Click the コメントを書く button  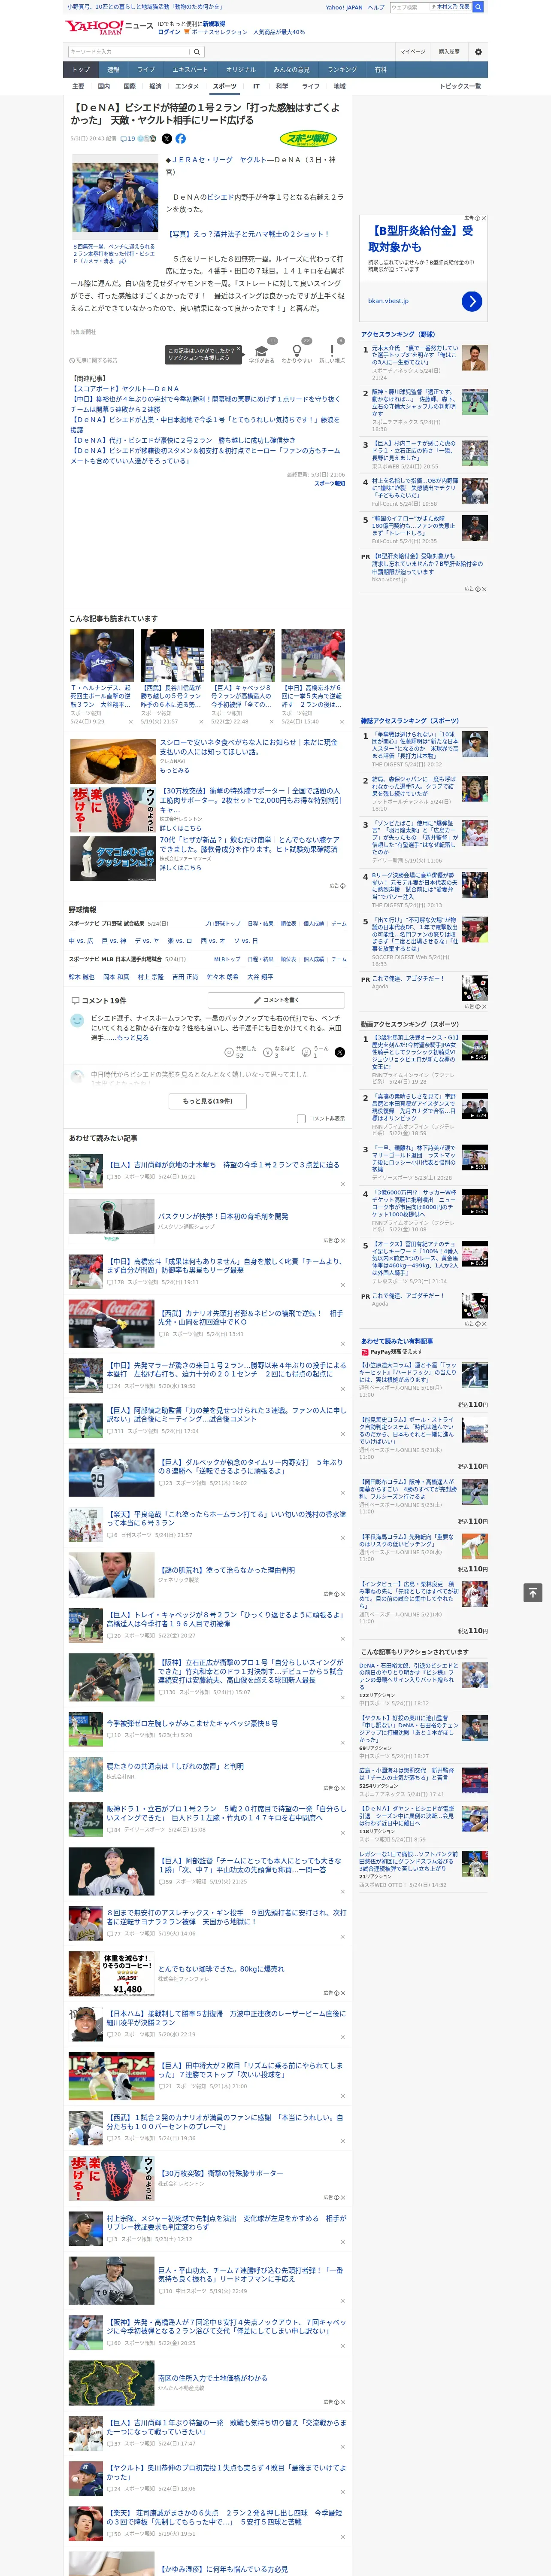[x=277, y=1000]
